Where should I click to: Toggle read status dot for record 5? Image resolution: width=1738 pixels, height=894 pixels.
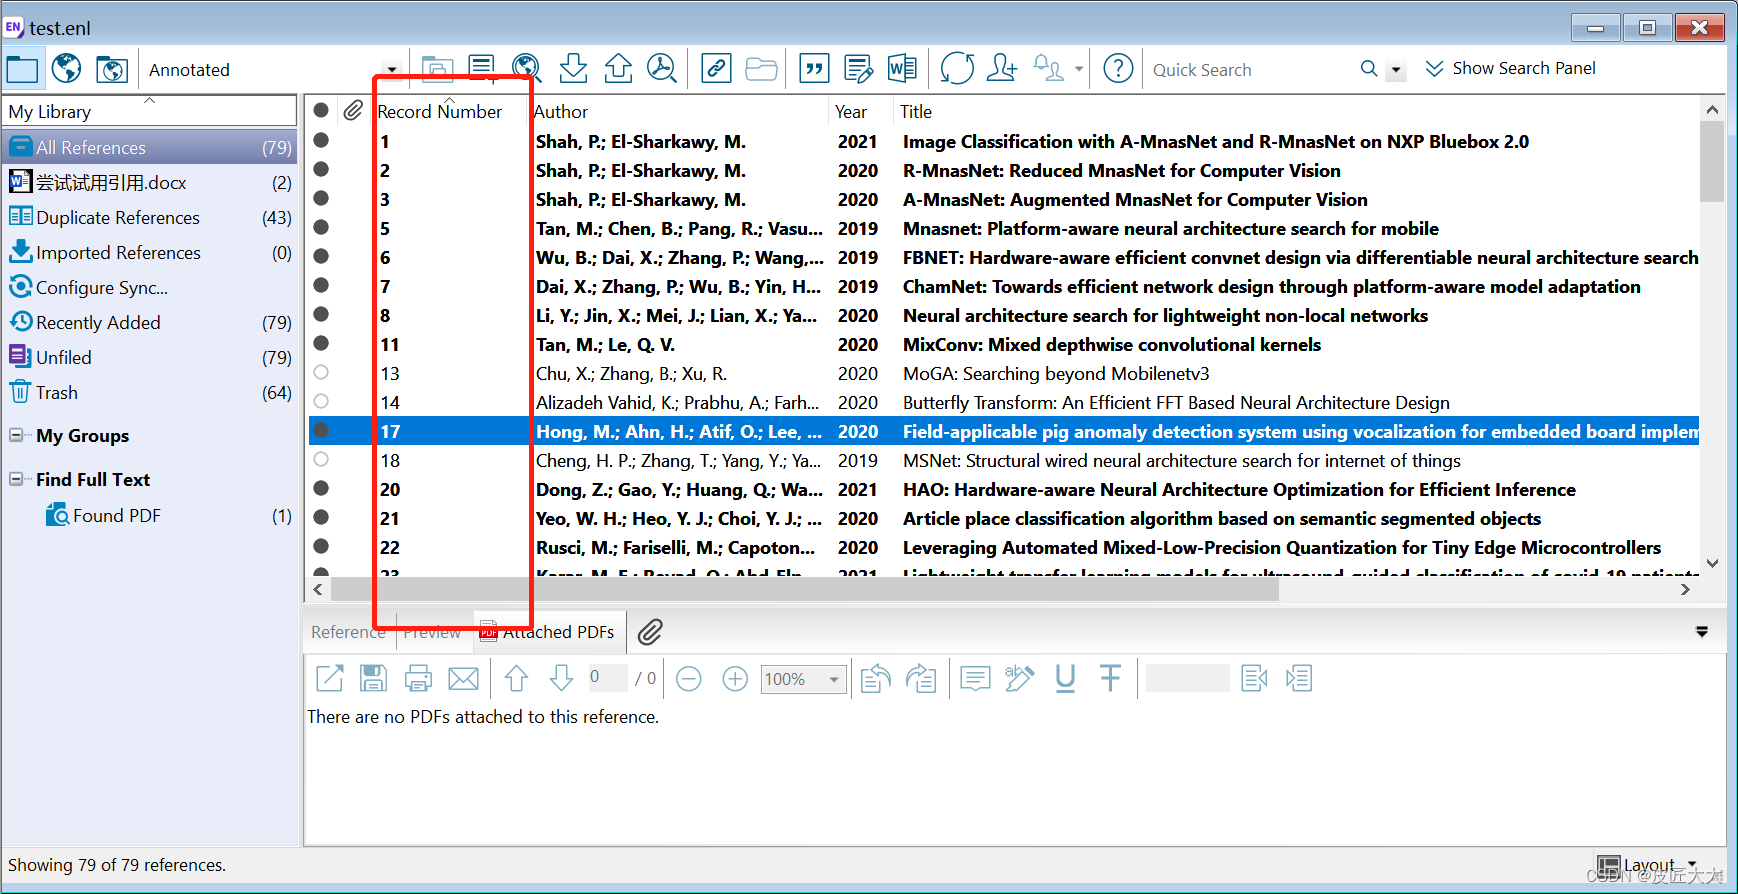click(x=321, y=227)
